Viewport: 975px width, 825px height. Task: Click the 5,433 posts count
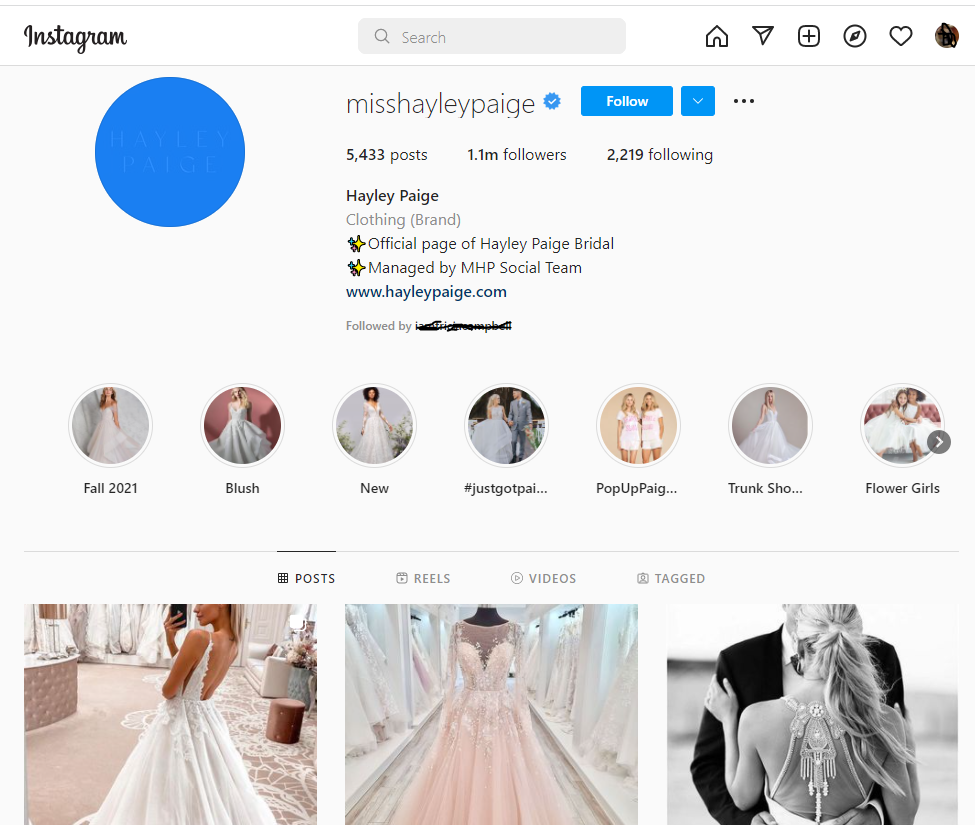pos(387,155)
